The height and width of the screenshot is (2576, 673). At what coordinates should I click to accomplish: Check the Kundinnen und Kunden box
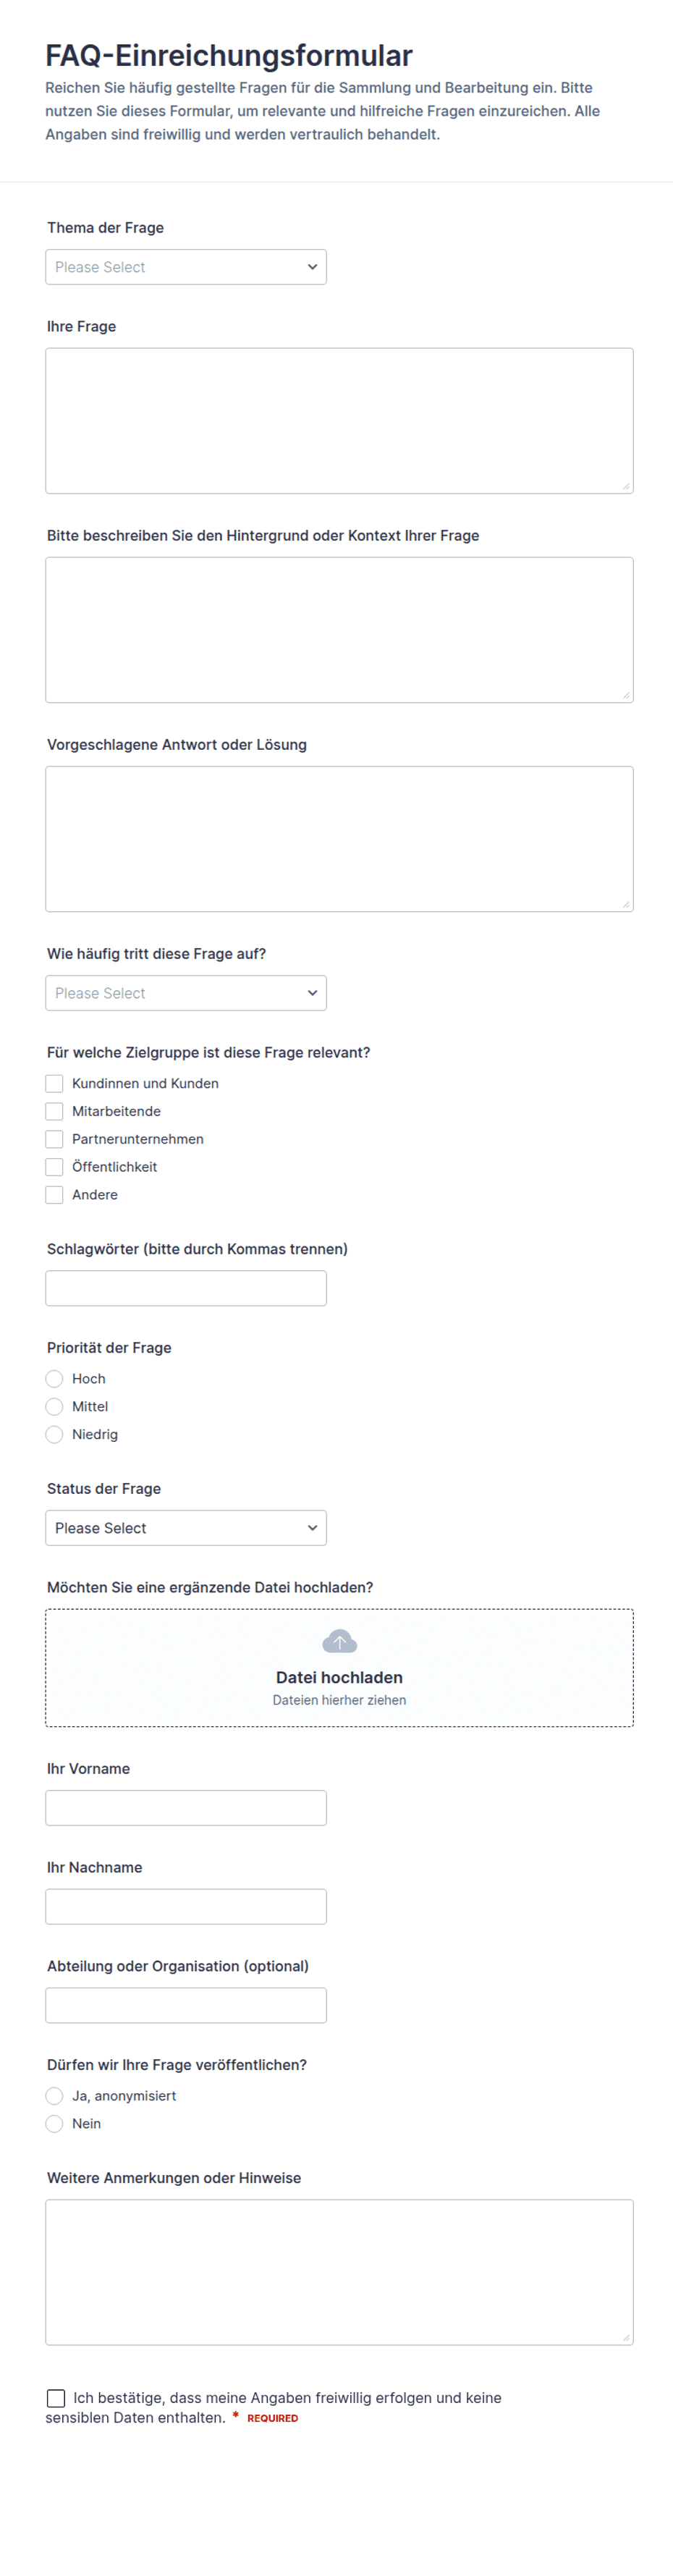(x=54, y=1083)
